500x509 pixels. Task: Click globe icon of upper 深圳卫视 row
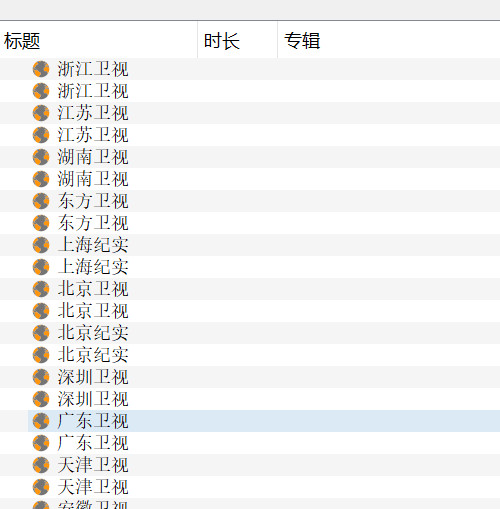41,377
